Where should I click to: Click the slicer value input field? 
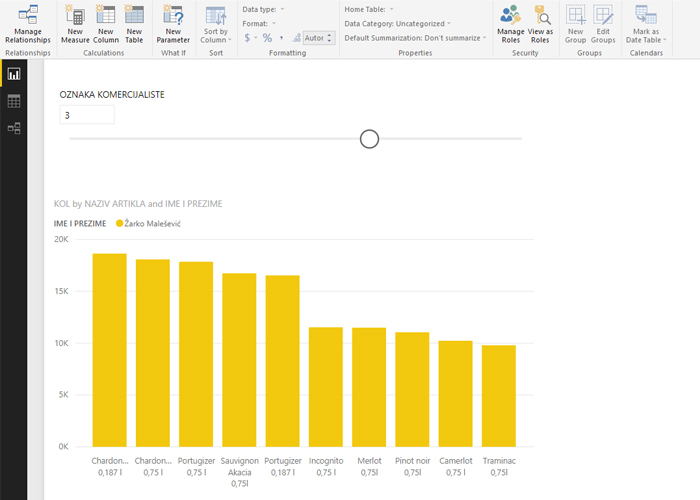pos(87,116)
